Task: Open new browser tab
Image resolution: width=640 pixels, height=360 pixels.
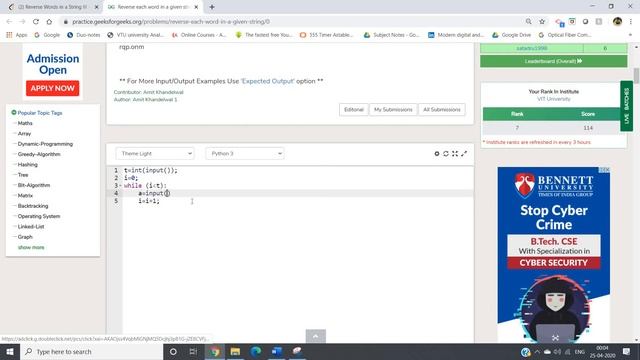Action: point(212,7)
